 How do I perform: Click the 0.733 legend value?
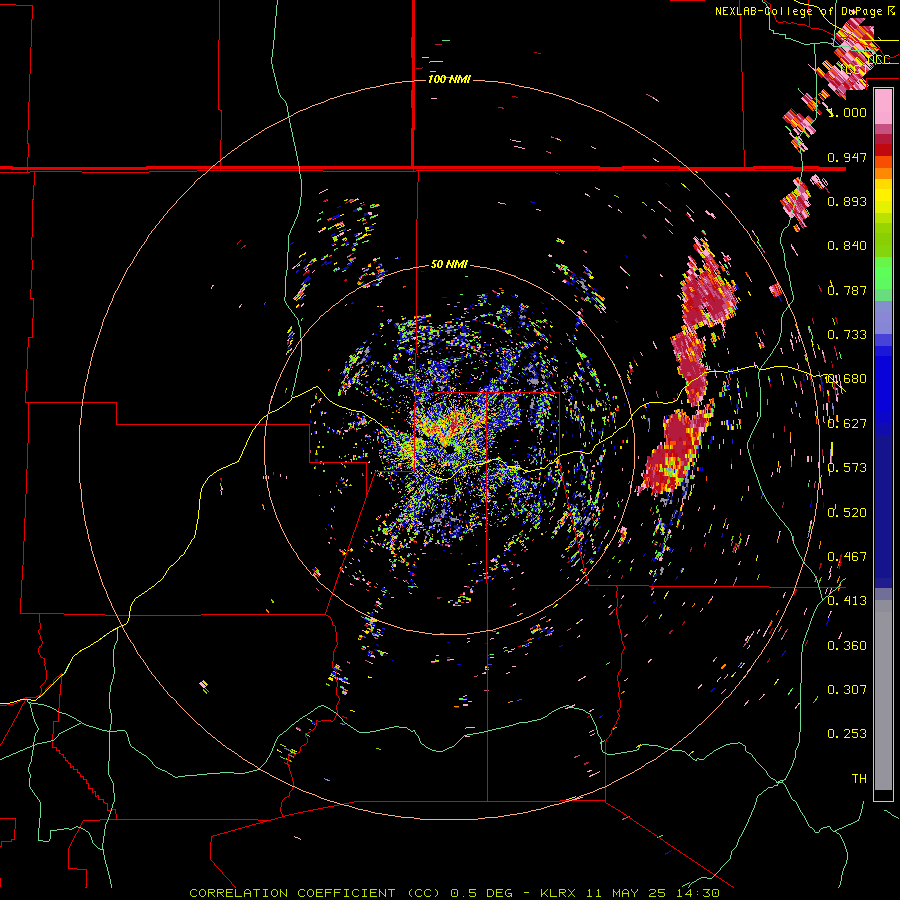click(x=847, y=334)
